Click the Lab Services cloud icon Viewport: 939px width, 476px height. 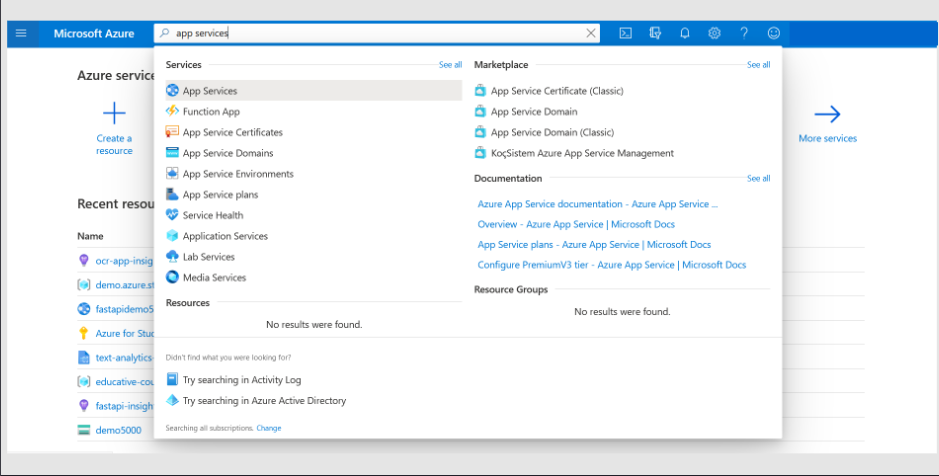(x=172, y=256)
